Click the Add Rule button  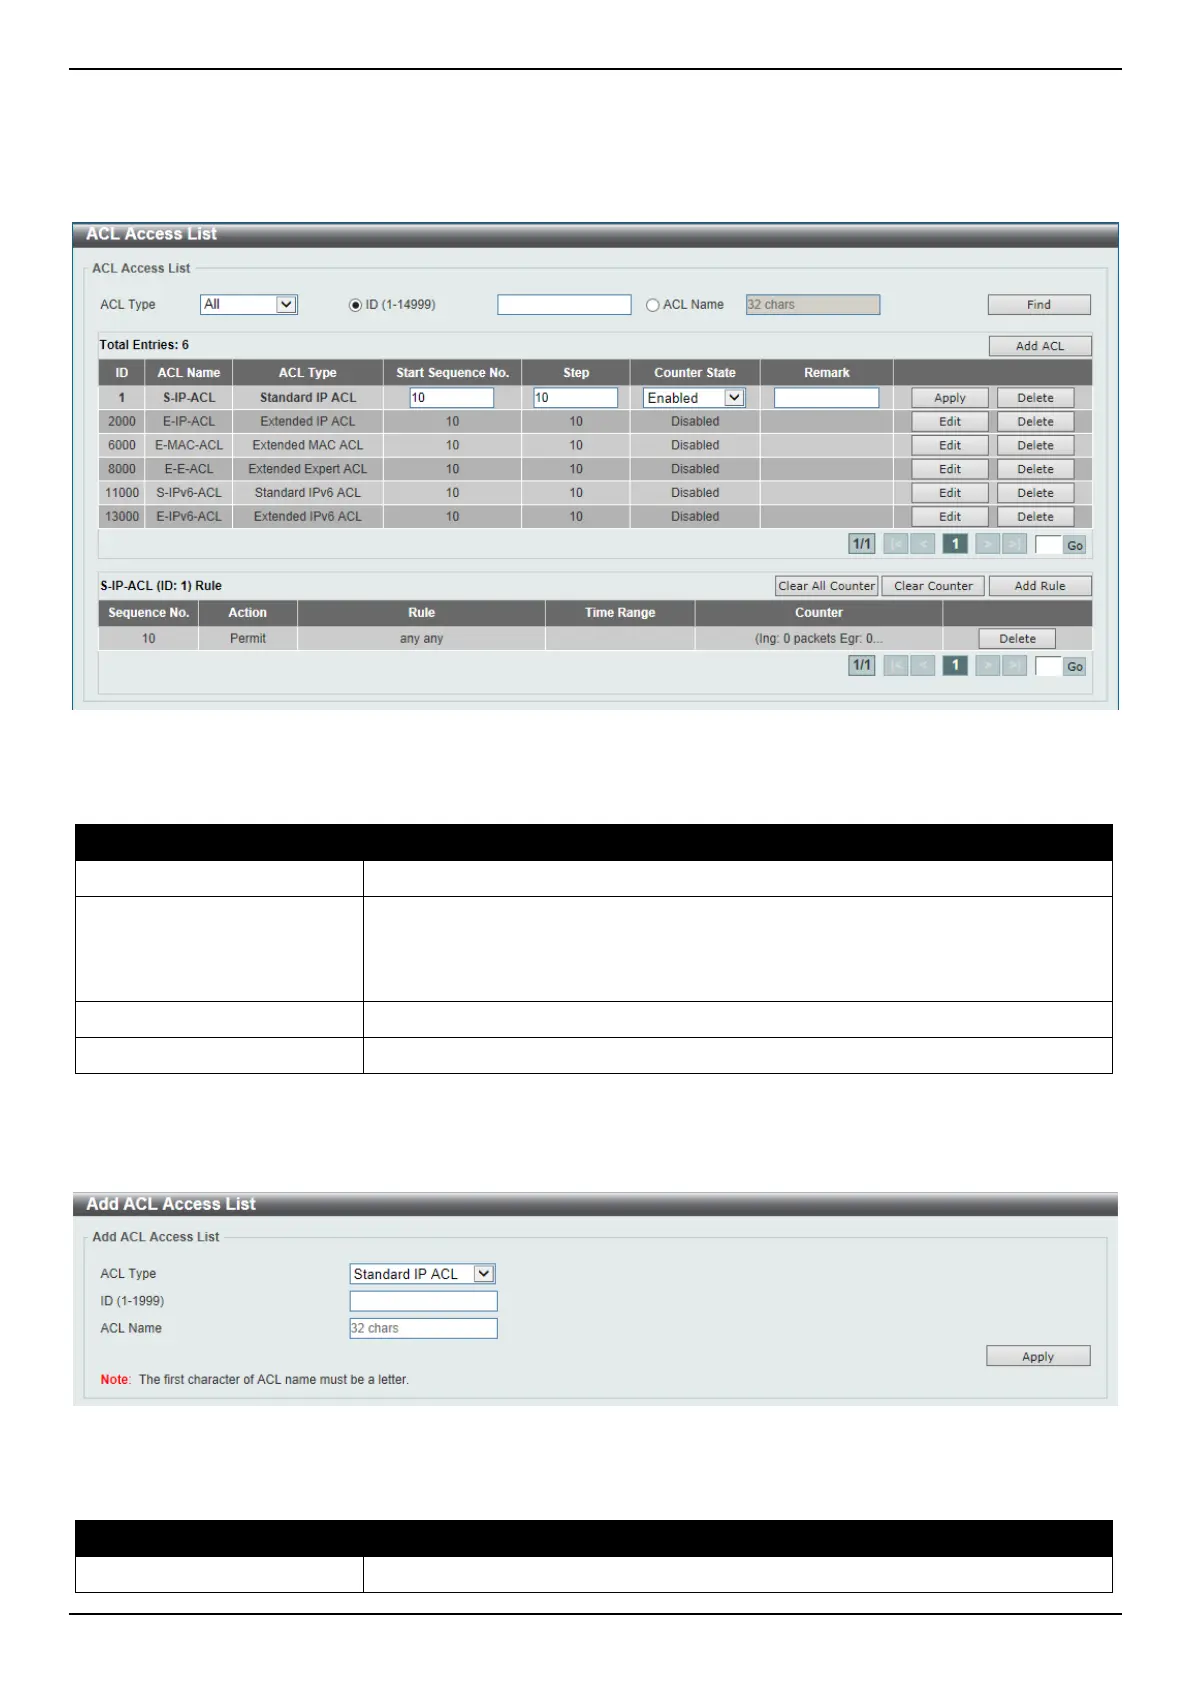[x=1039, y=586]
